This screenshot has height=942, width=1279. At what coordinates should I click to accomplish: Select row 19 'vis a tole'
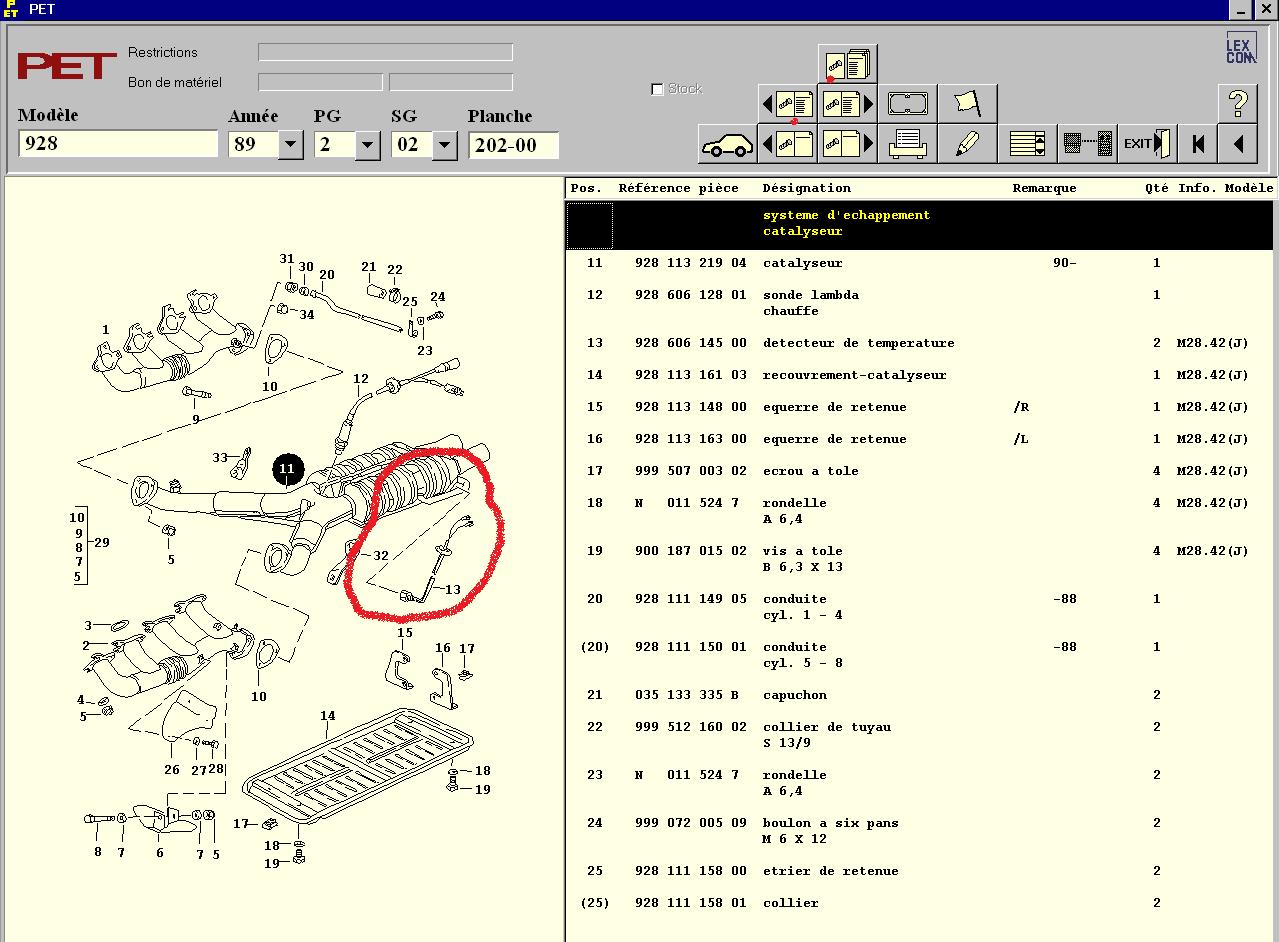click(920, 559)
